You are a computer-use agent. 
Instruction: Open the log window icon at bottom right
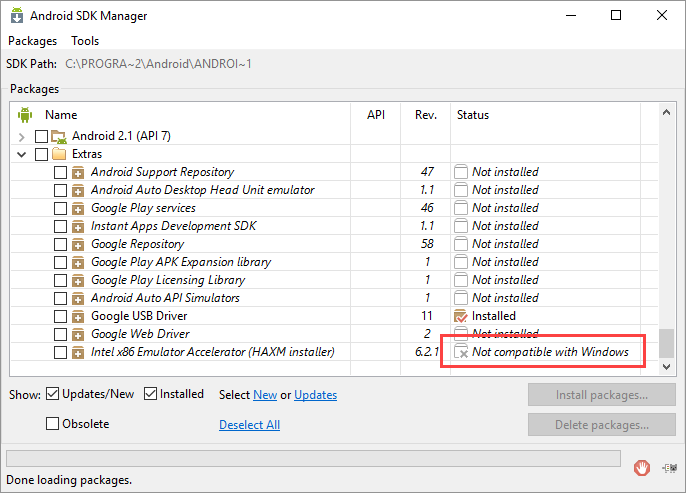point(669,469)
